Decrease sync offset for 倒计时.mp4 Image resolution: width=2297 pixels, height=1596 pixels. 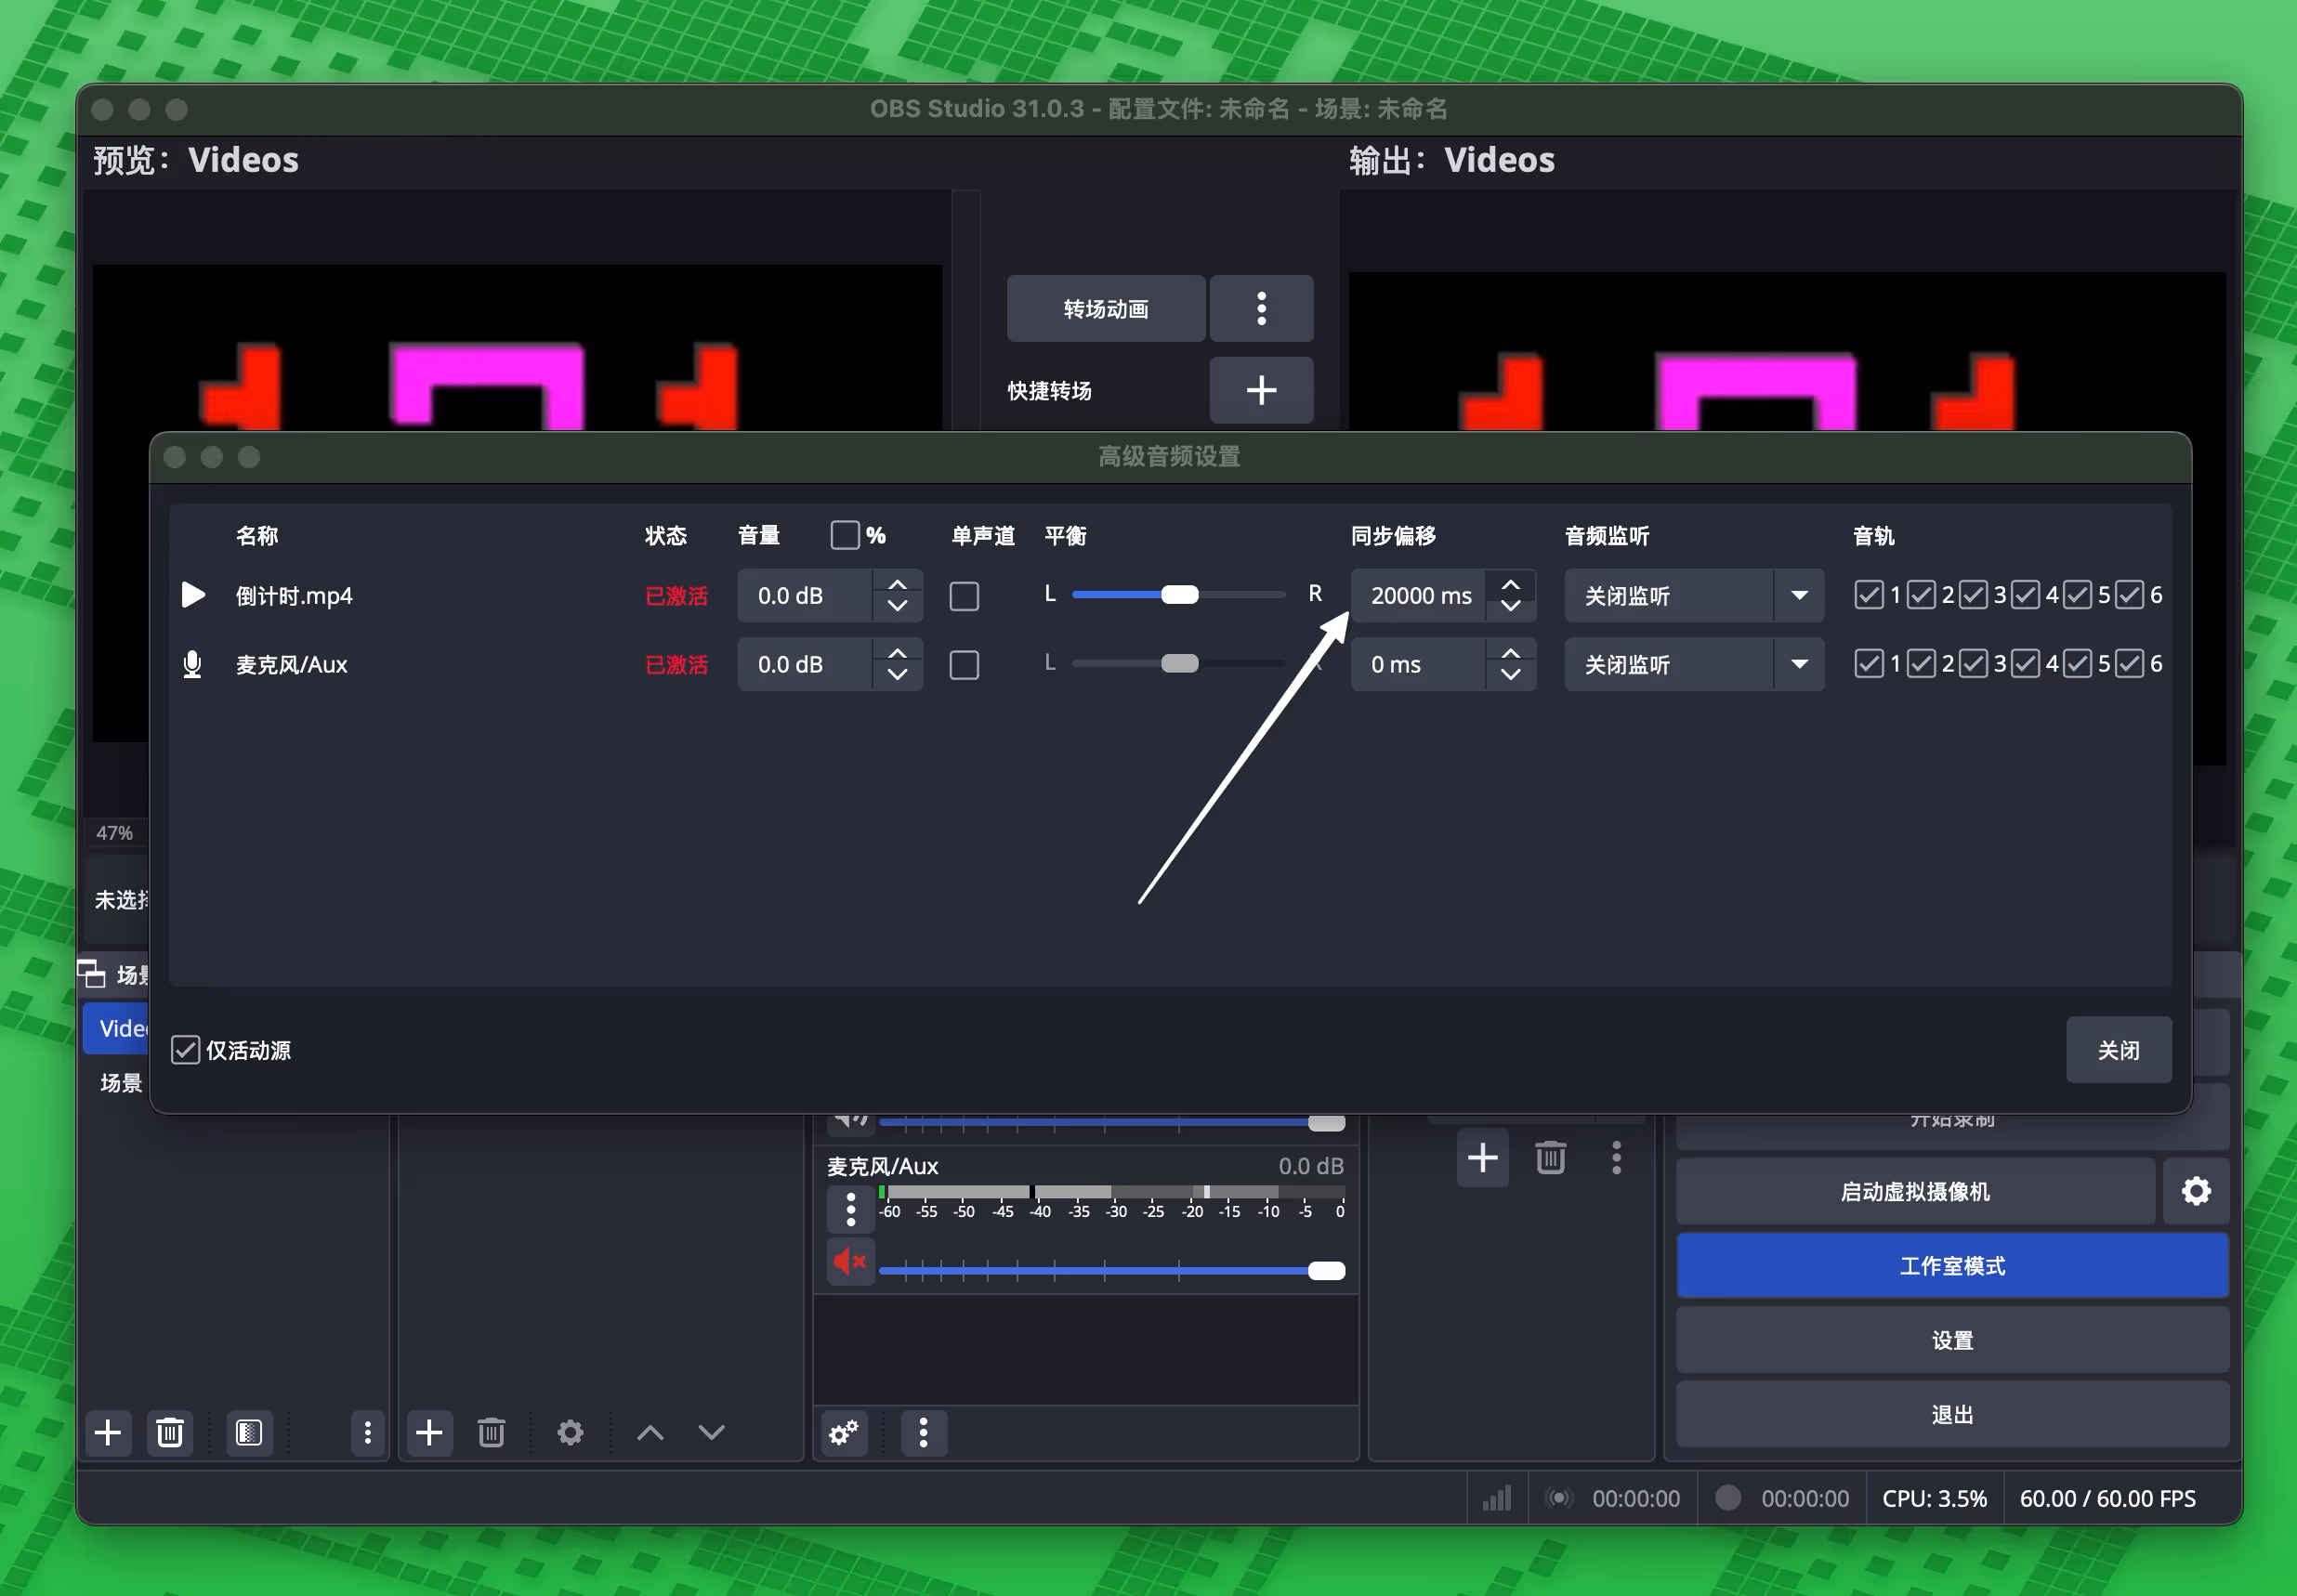(1511, 607)
